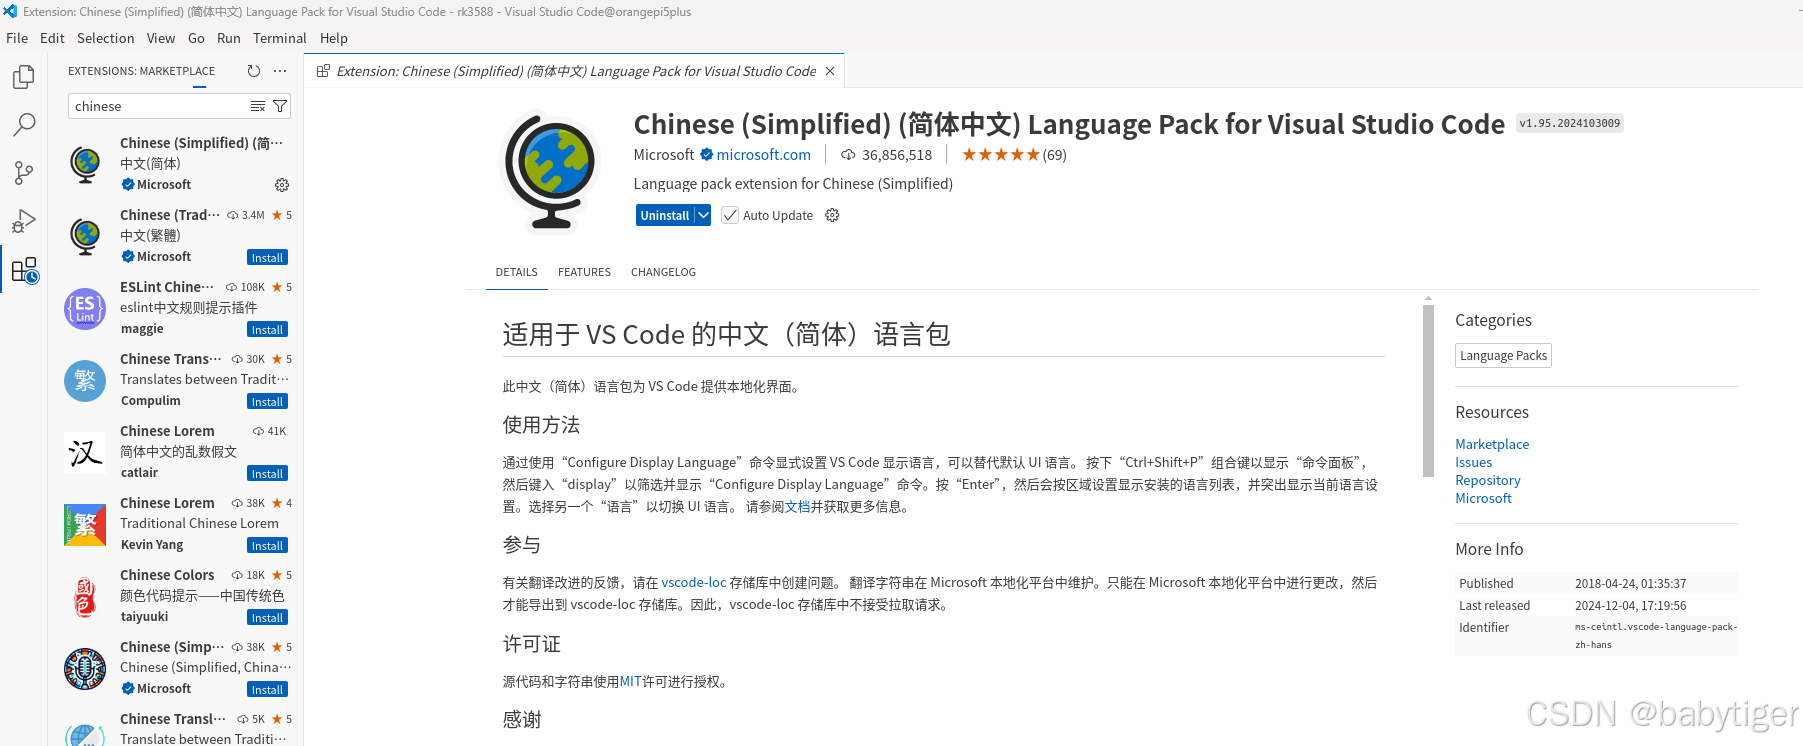
Task: Open the Extensions views and more actions menu
Action: (x=280, y=71)
